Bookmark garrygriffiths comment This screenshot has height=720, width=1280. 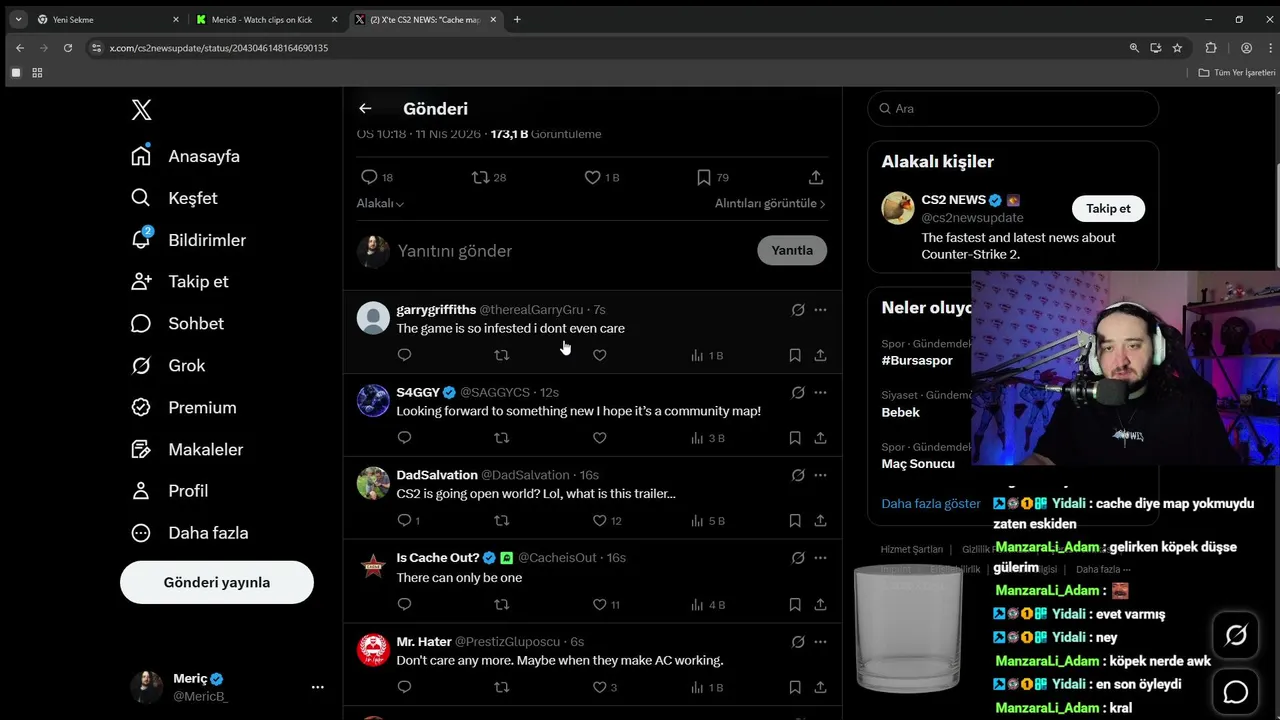click(795, 355)
